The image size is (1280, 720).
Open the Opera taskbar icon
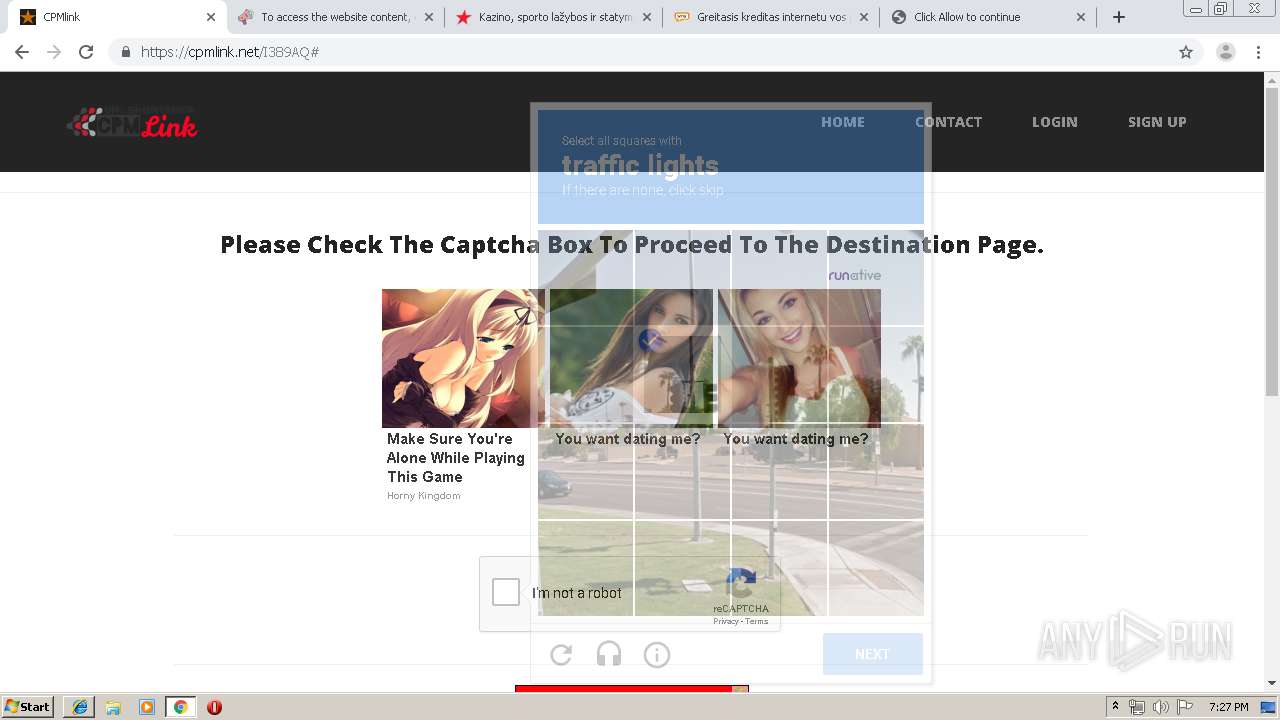(214, 707)
